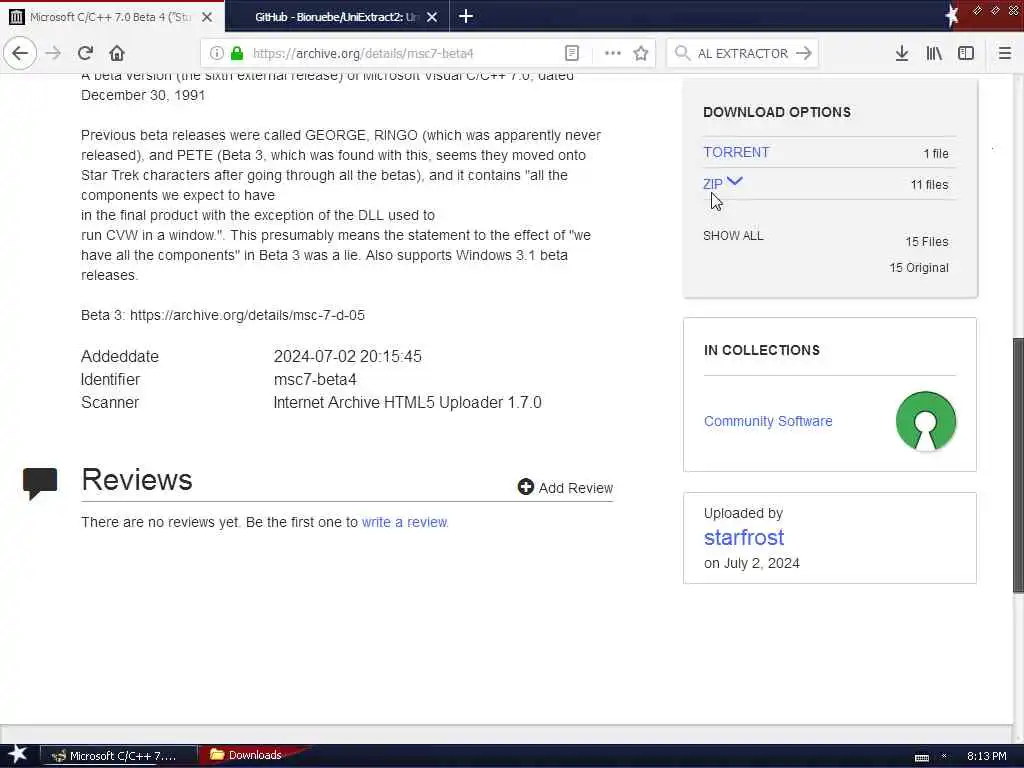Screen dimensions: 1024x768
Task: Click the 11 files count
Action: pos(929,185)
